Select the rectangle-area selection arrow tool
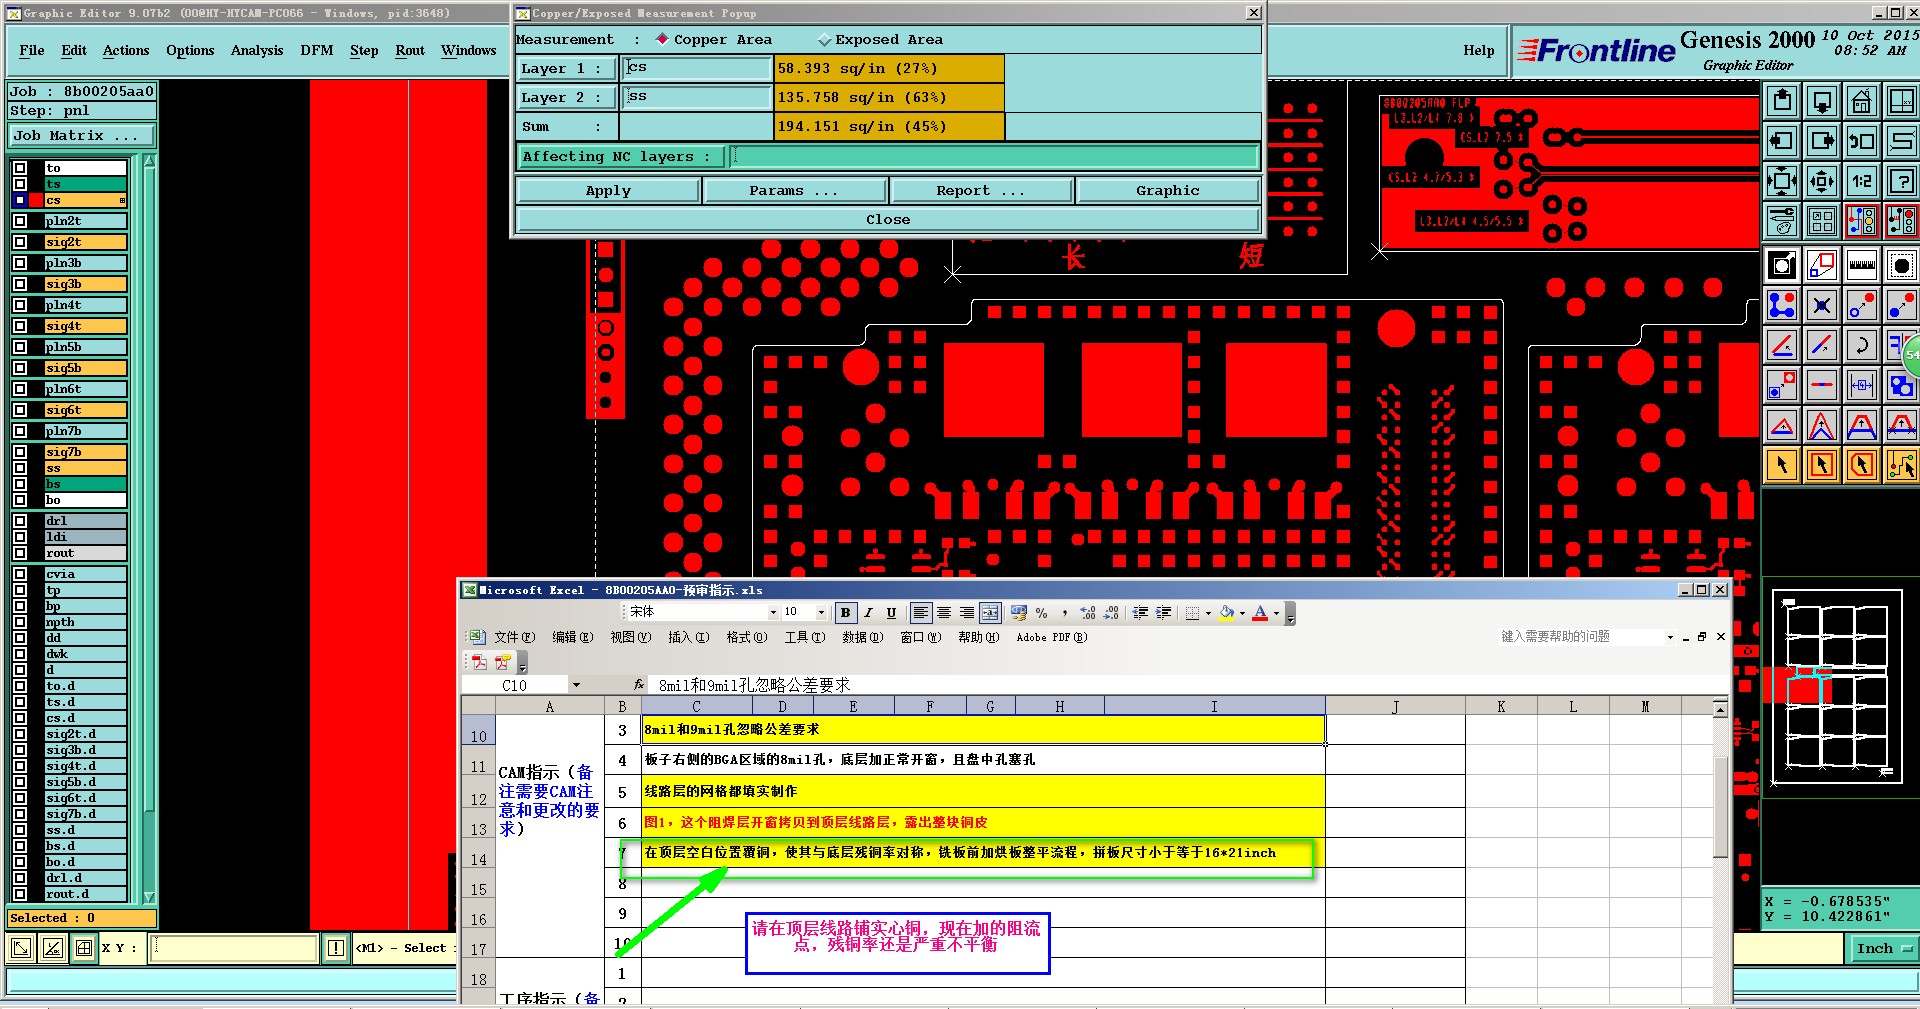 coord(1822,466)
